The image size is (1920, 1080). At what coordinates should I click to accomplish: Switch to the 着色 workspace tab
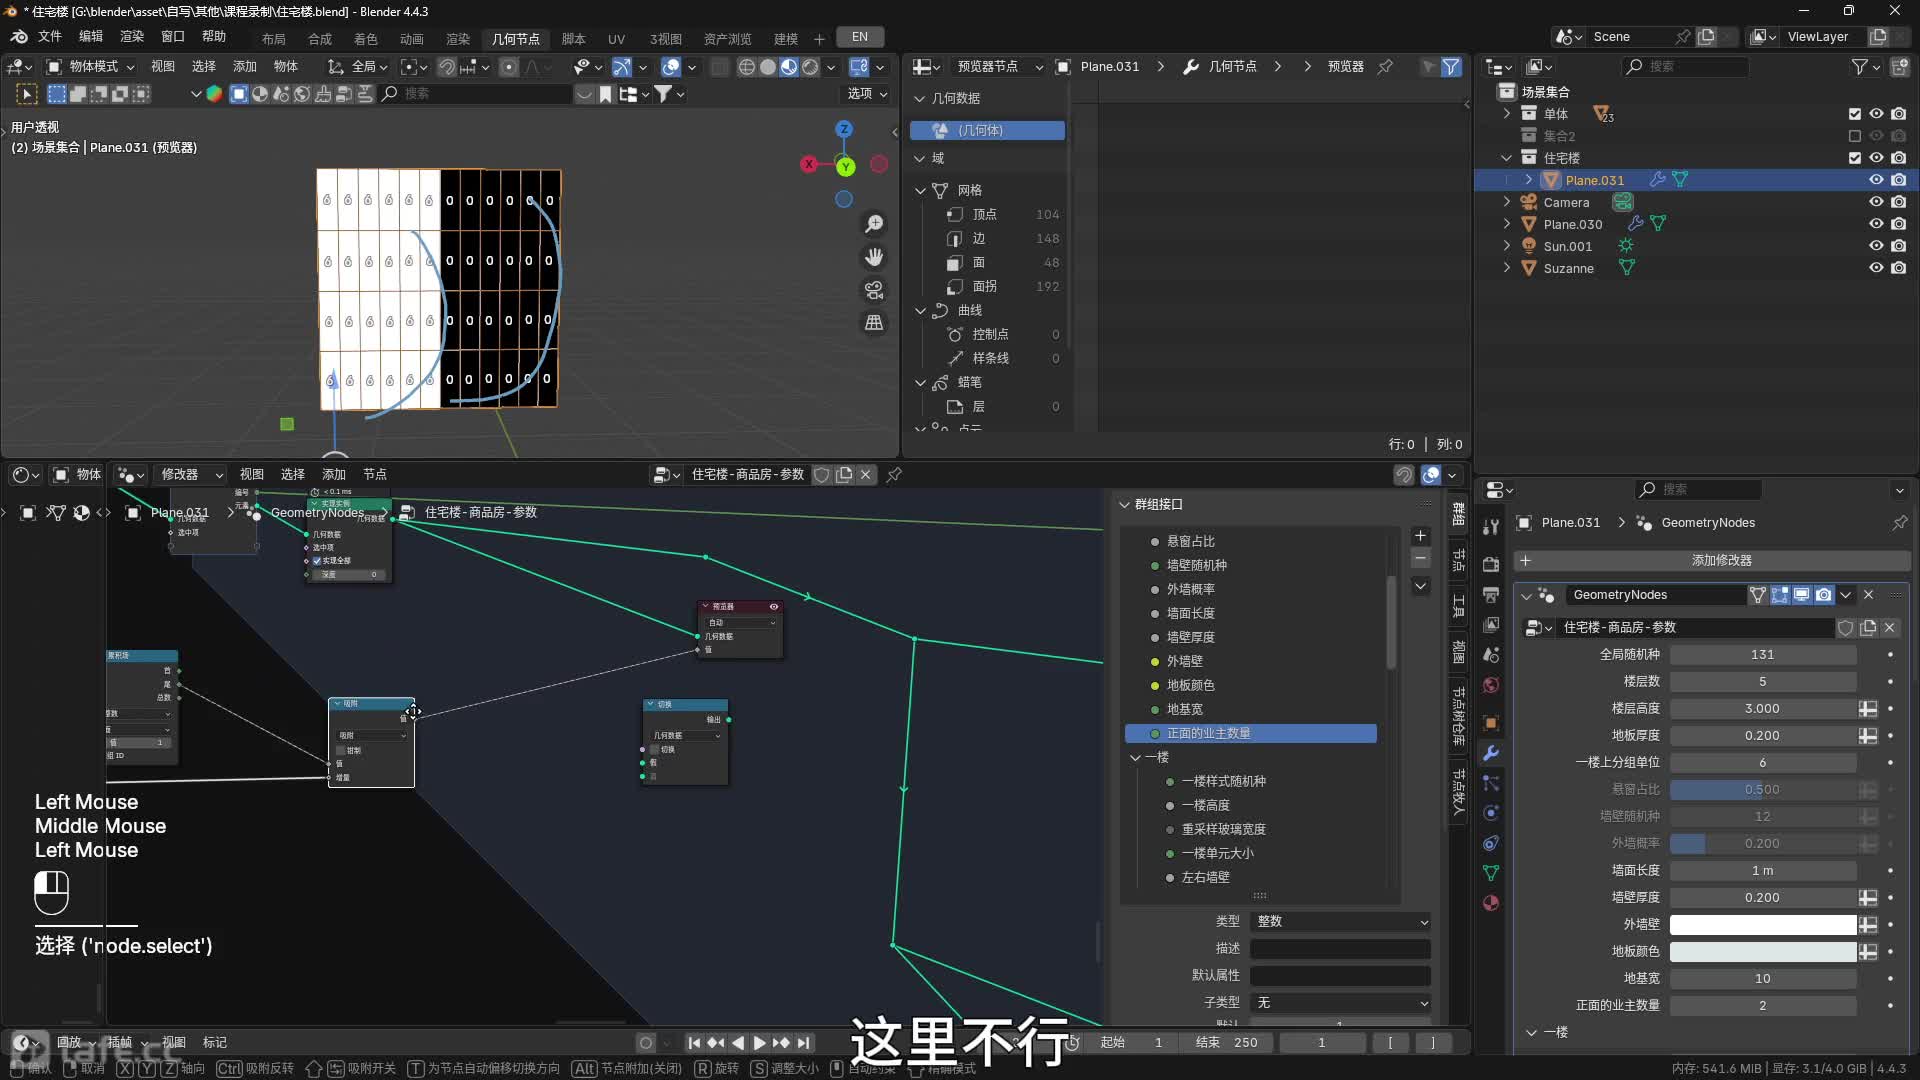click(366, 39)
